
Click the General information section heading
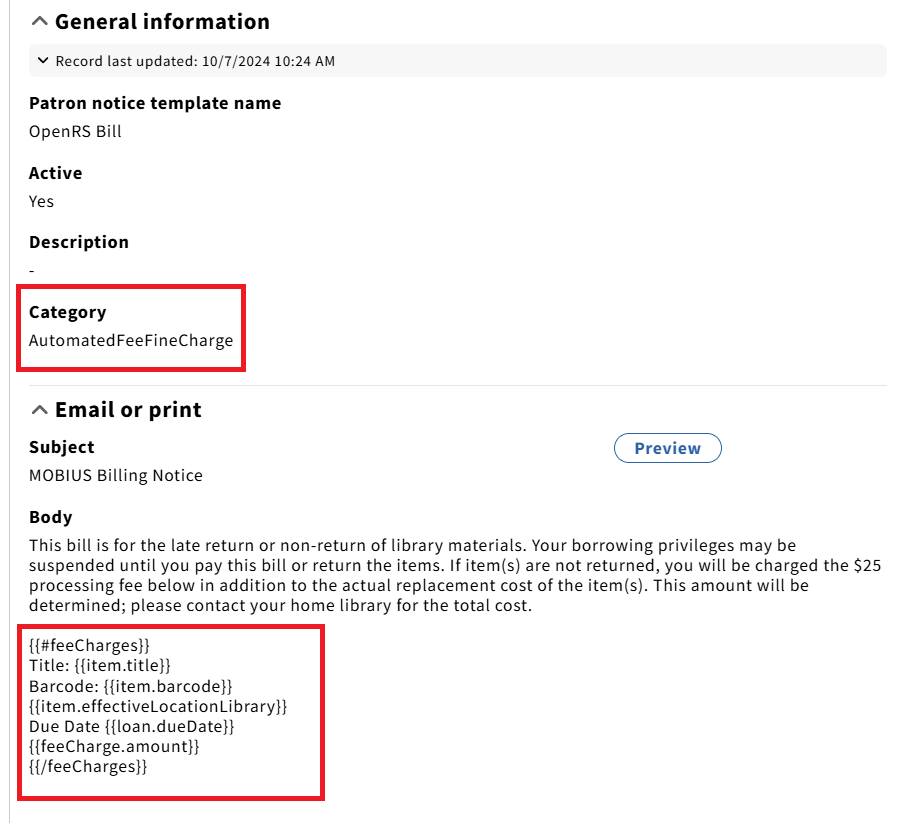coord(162,21)
